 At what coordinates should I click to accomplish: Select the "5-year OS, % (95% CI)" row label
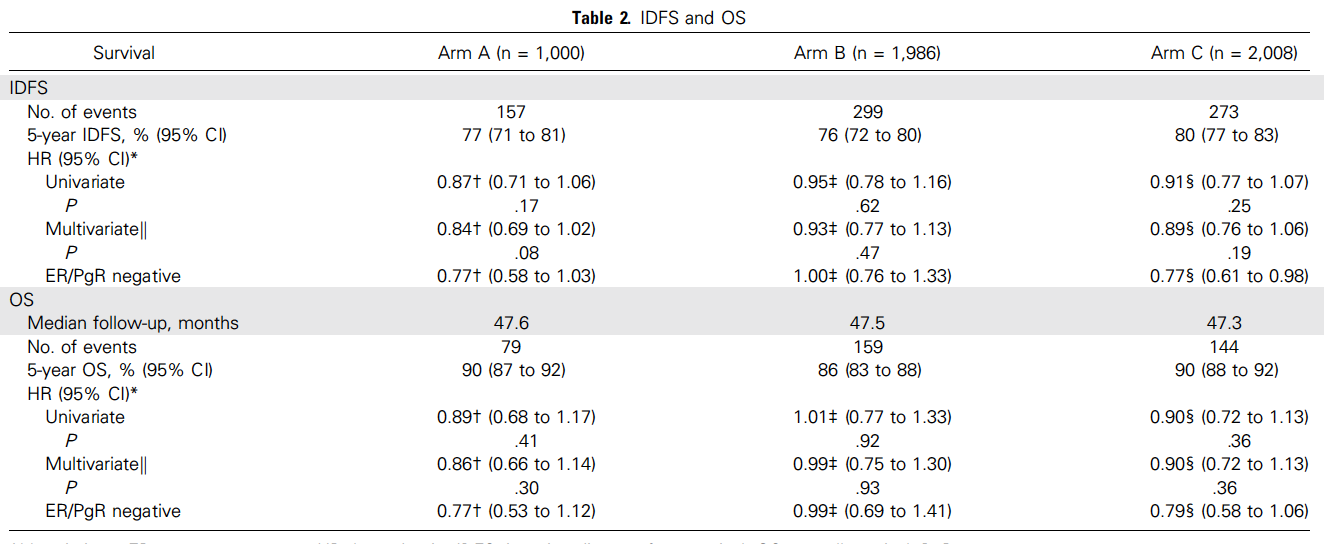click(120, 370)
